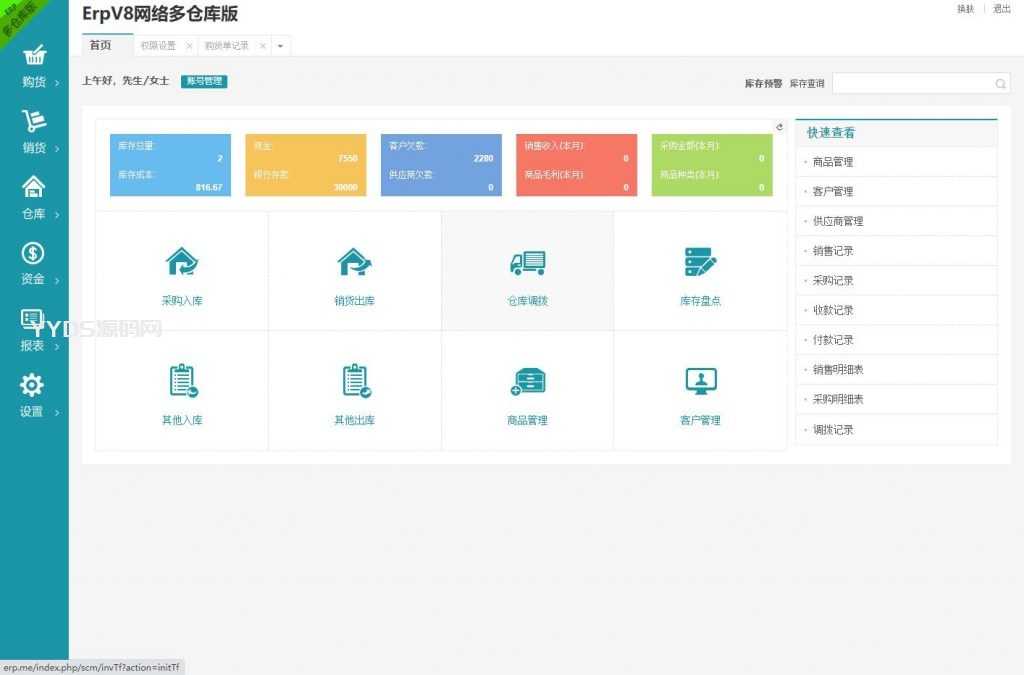
Task: Refresh the dashboard statistics panel
Action: point(780,127)
